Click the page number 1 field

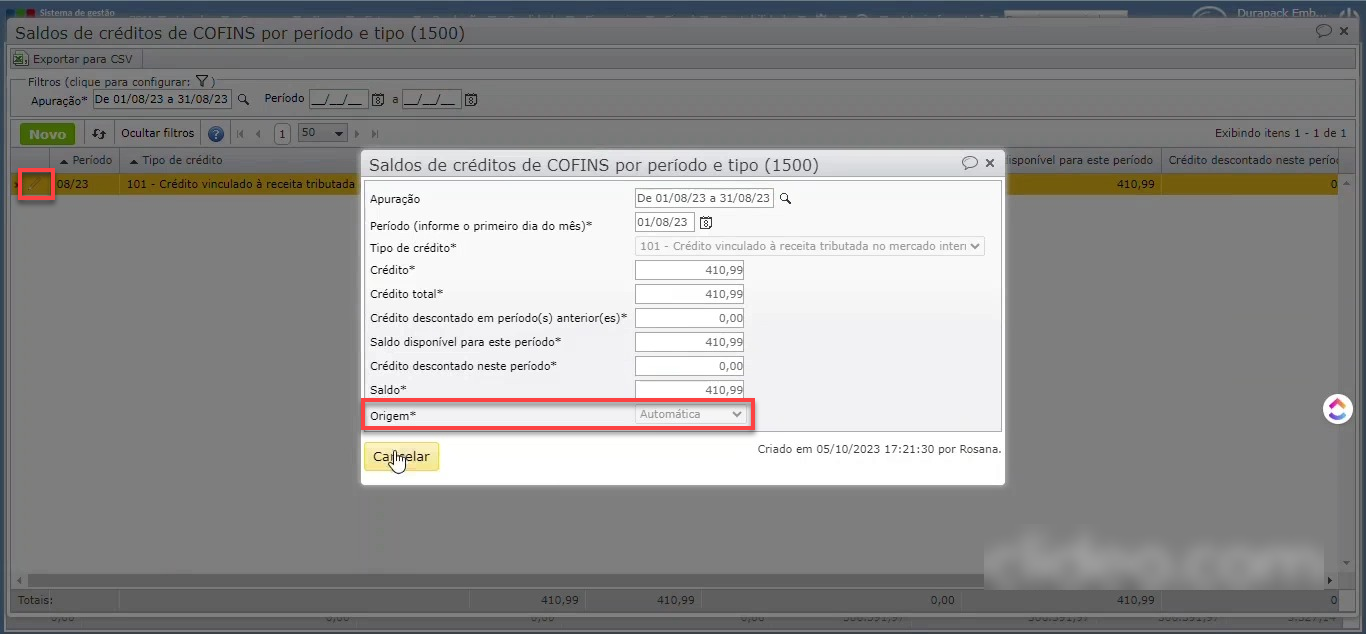(283, 133)
